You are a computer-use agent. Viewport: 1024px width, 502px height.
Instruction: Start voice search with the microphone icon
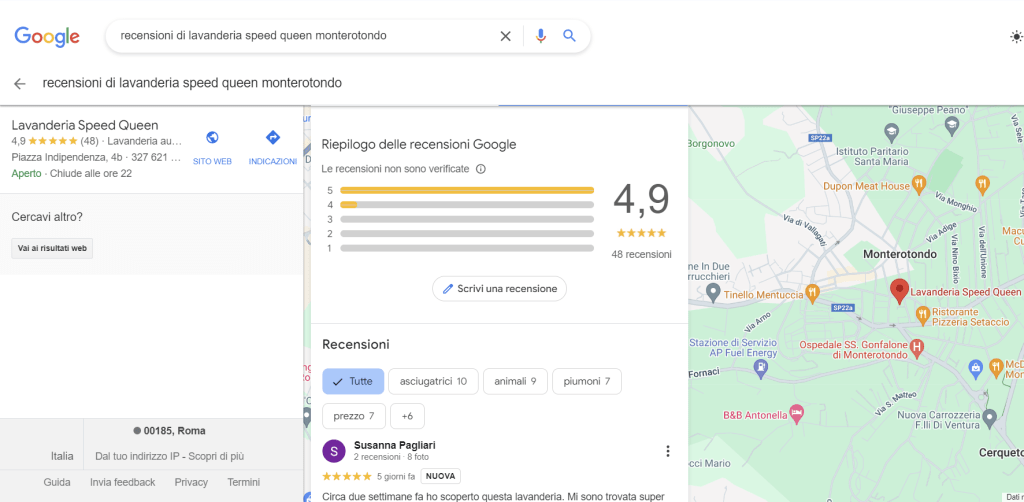pyautogui.click(x=541, y=36)
